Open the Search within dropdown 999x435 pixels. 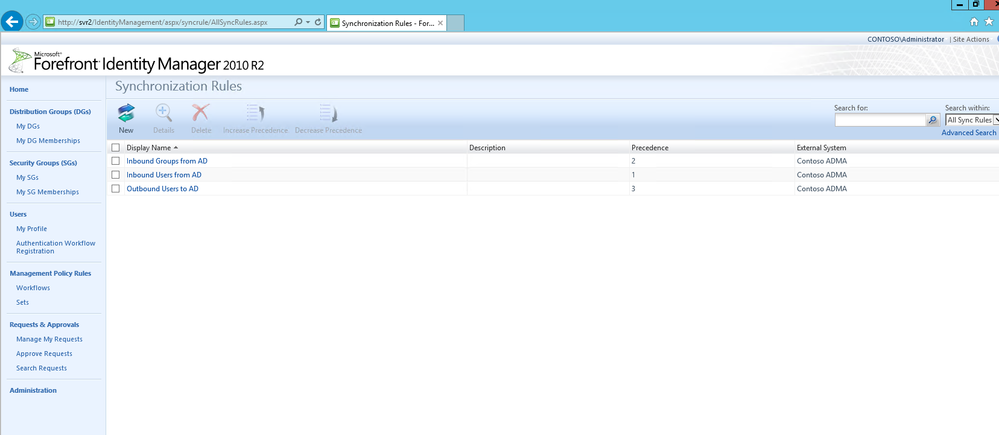pos(972,120)
